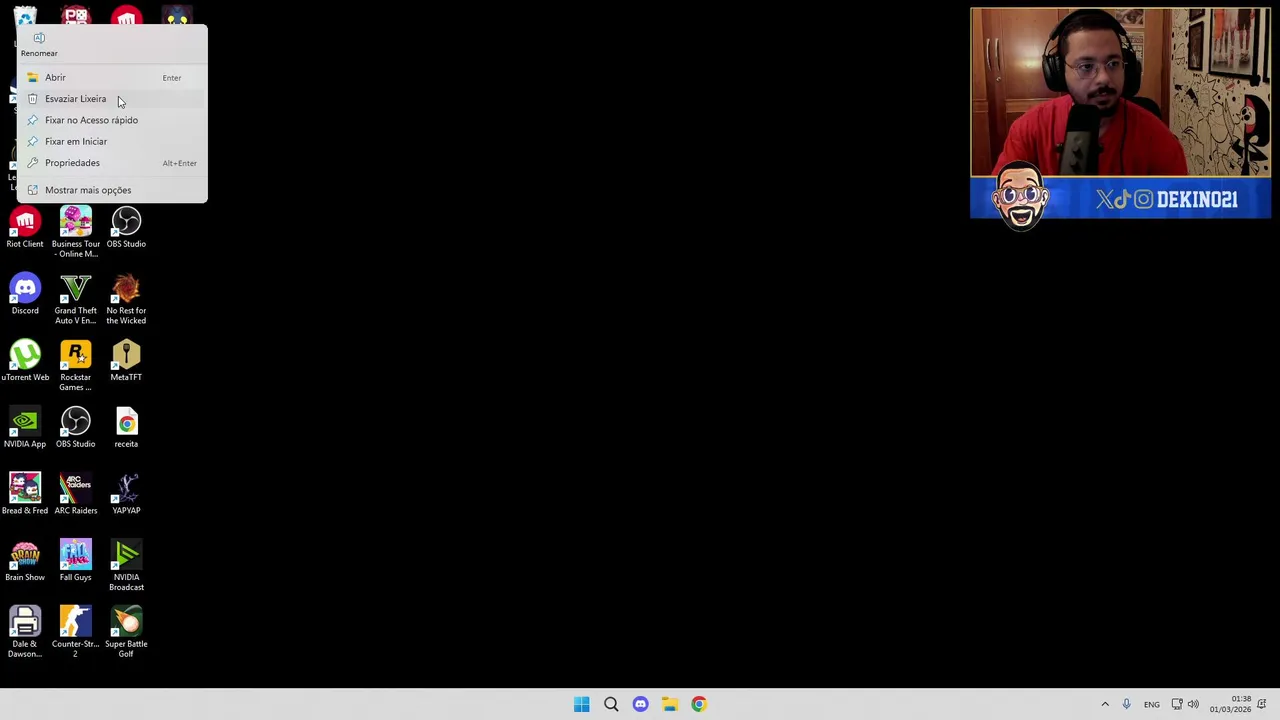Select Esvaziar Lixeira menu entry
Screen dimensions: 1280x720
point(112,99)
